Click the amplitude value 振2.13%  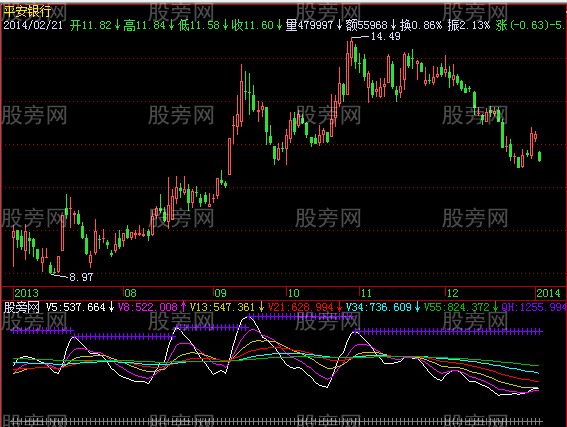469,25
